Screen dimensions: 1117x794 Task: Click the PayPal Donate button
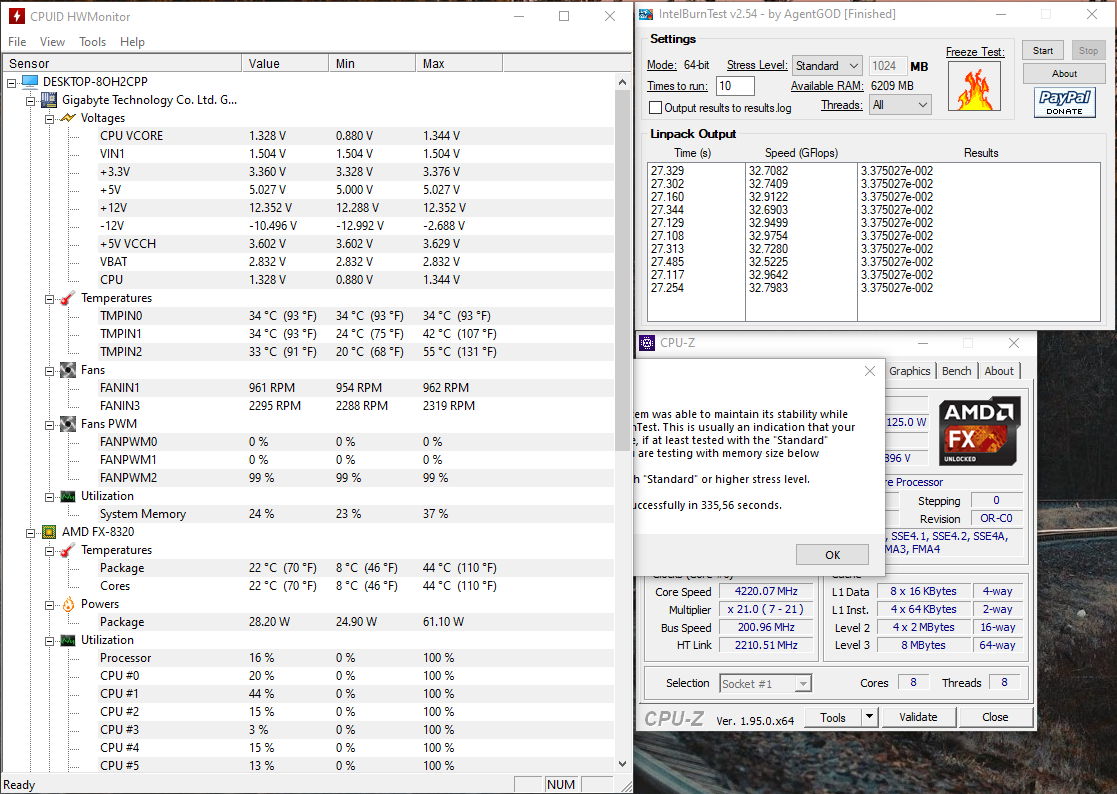(1064, 102)
